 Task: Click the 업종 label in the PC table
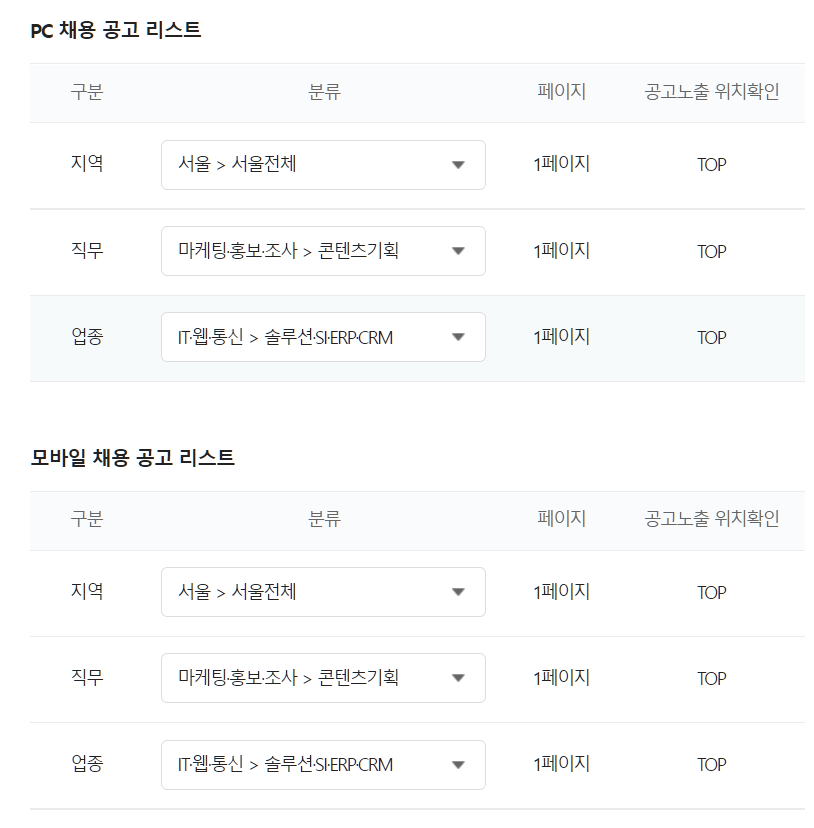click(x=87, y=337)
